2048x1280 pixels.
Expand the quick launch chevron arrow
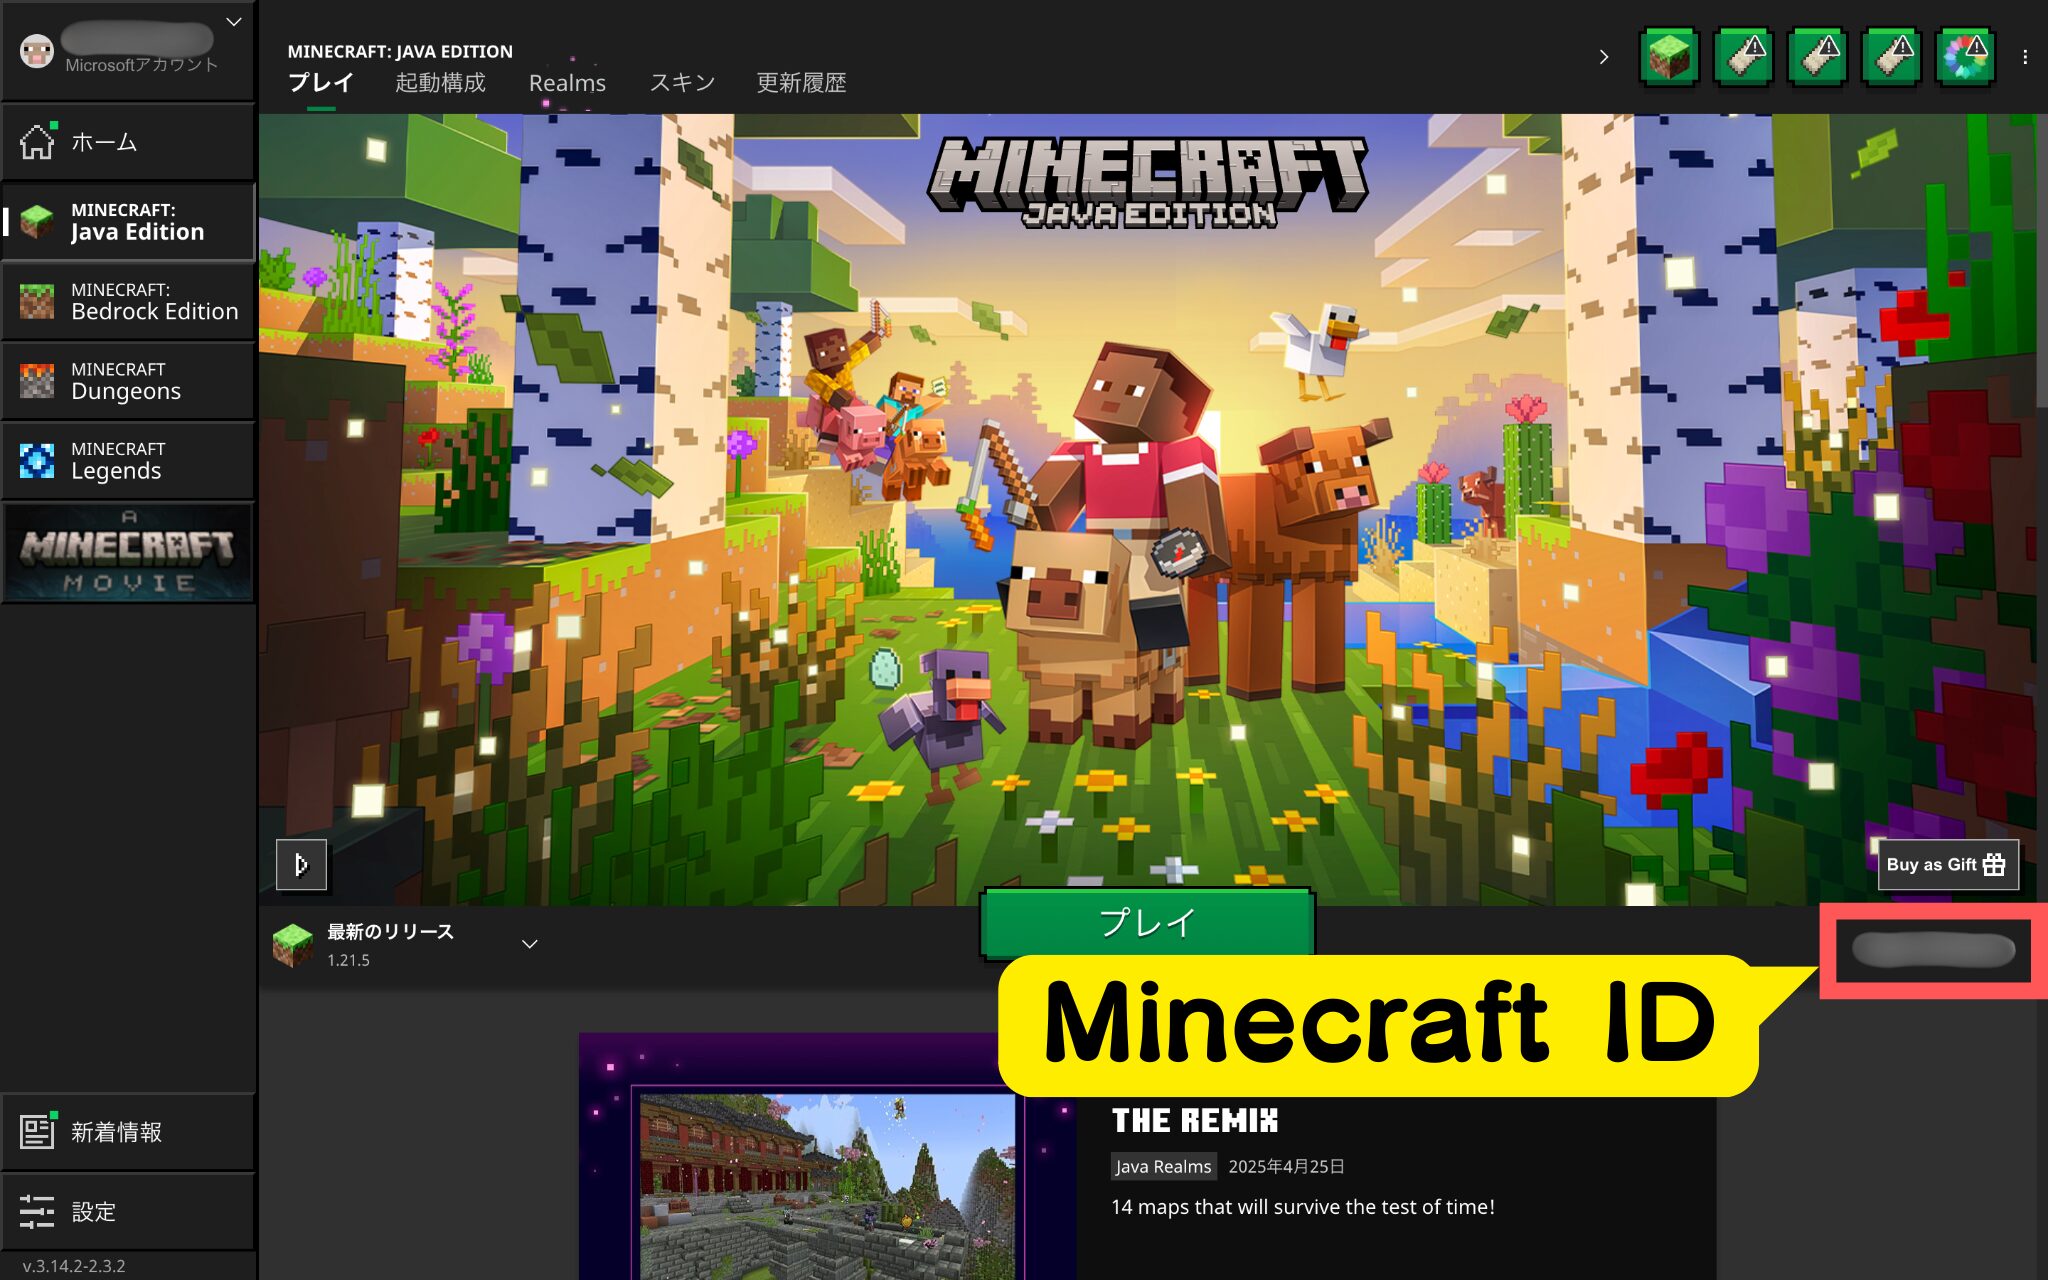(1604, 57)
